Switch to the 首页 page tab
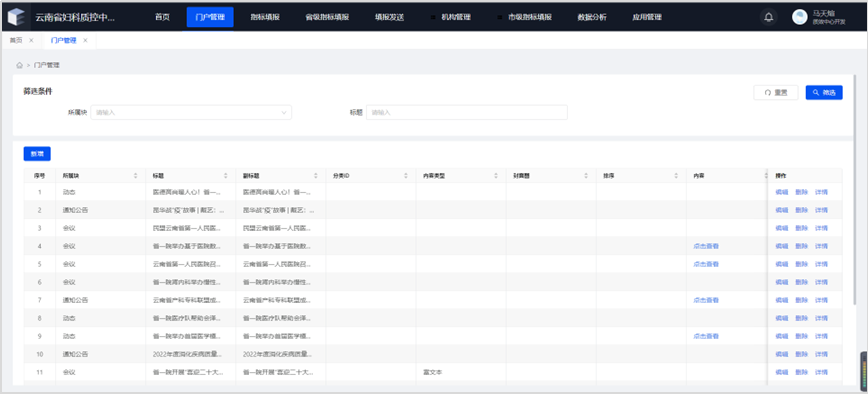The height and width of the screenshot is (394, 868). tap(16, 40)
